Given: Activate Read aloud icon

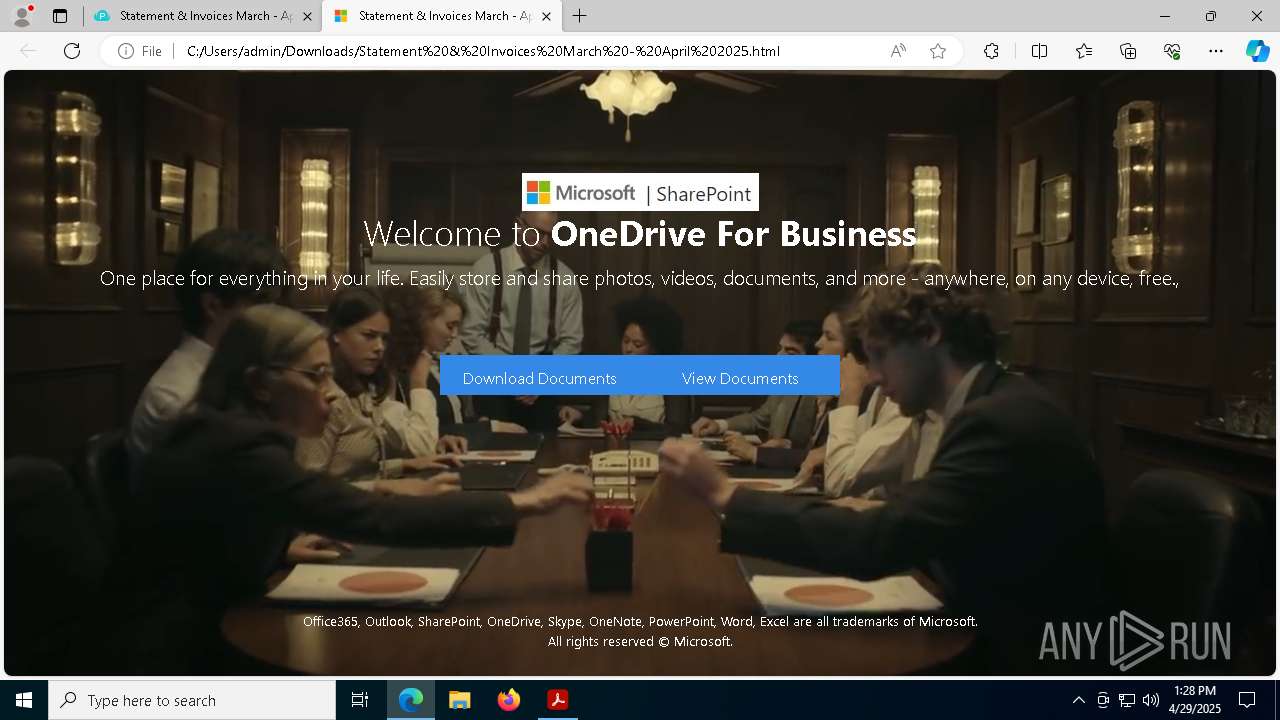Looking at the screenshot, I should (x=898, y=51).
